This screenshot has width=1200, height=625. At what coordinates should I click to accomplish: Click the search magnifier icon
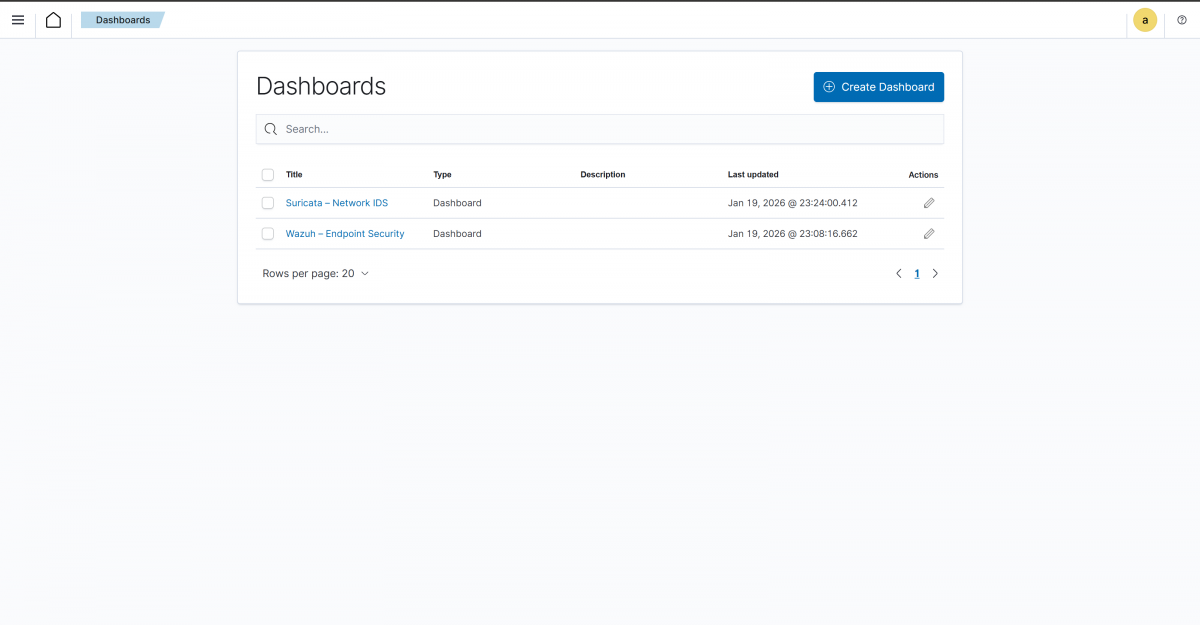(x=270, y=129)
